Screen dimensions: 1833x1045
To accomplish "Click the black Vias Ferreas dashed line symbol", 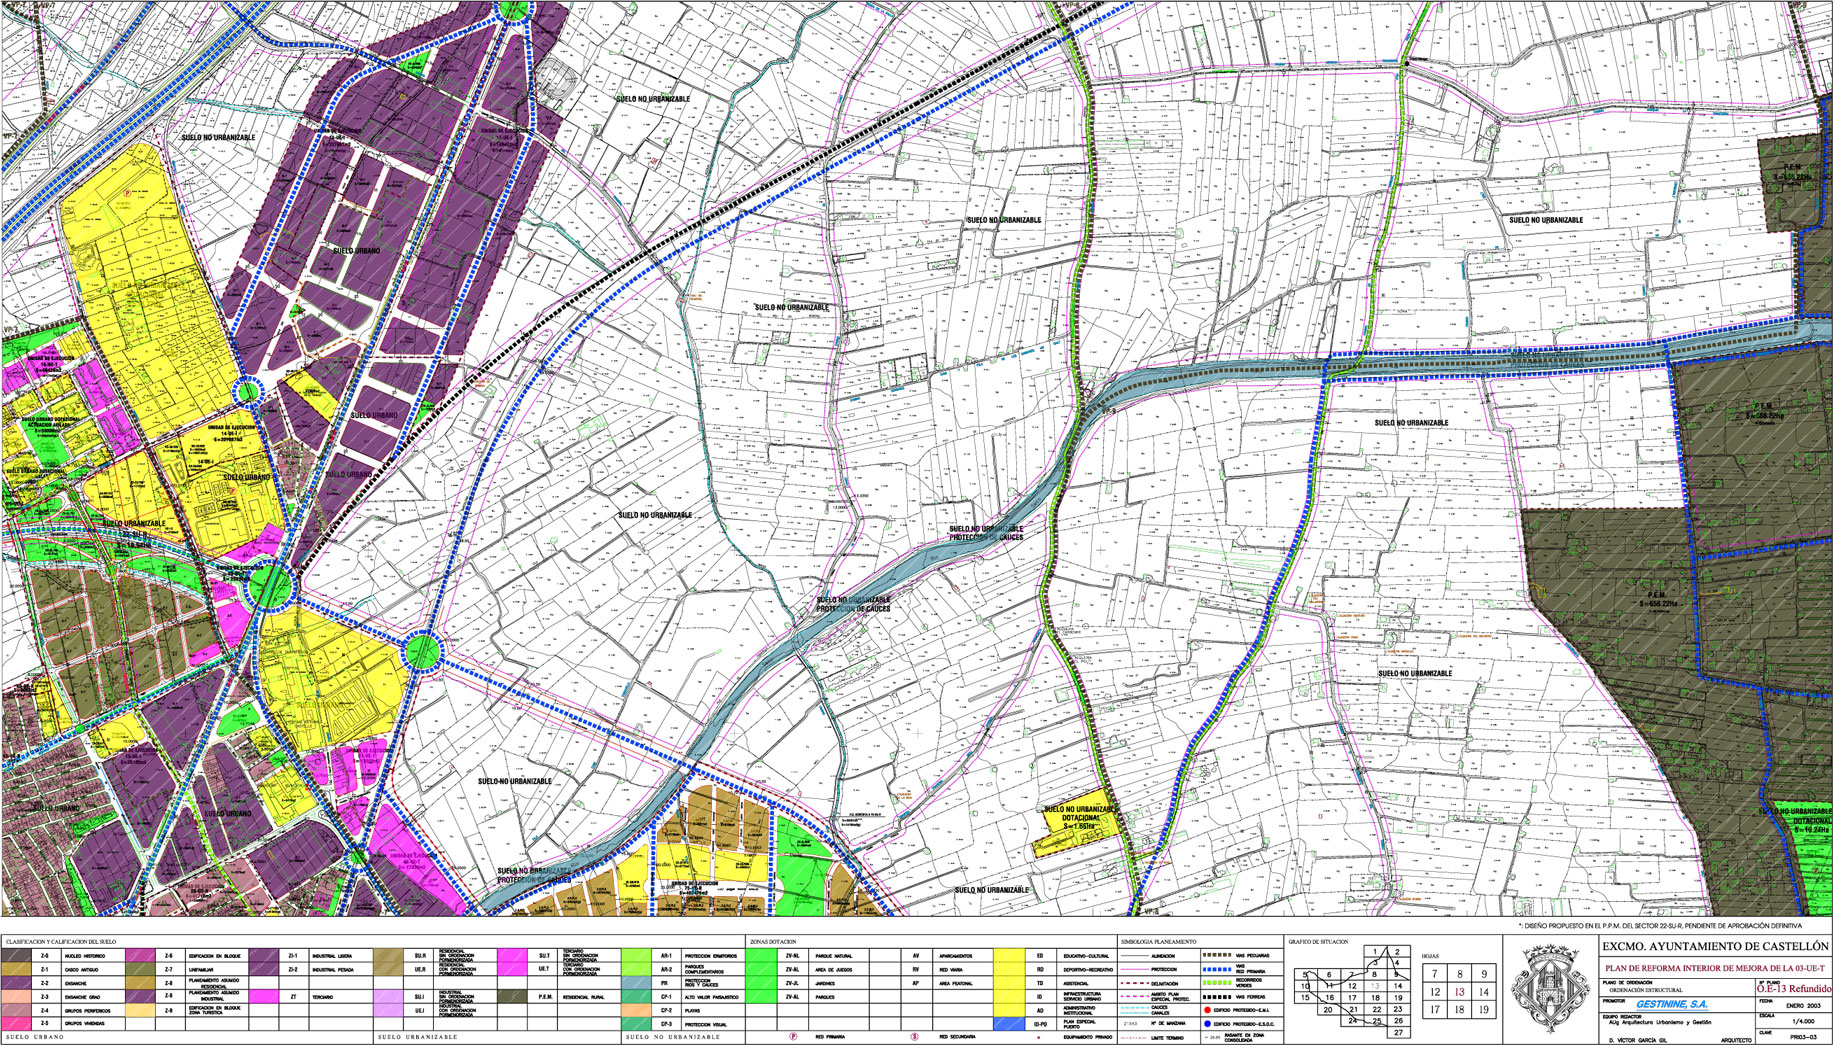I will point(1217,997).
